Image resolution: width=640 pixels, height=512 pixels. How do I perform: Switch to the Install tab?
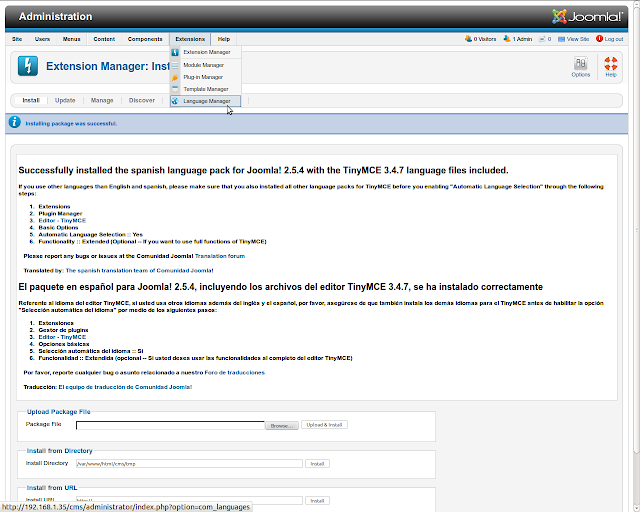click(31, 100)
